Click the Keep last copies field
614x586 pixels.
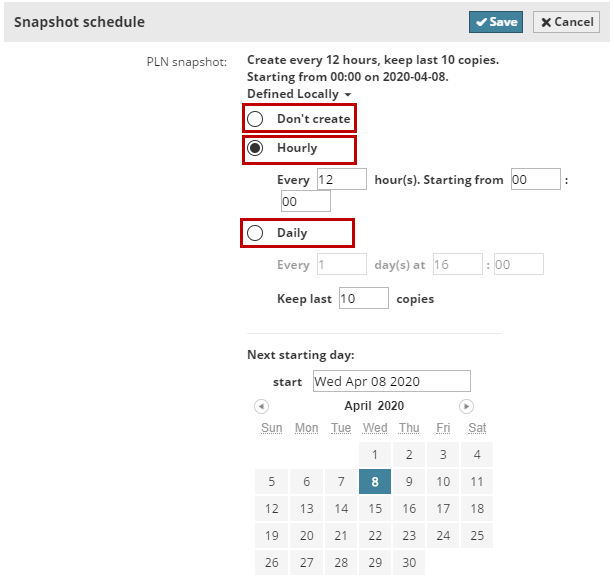364,298
